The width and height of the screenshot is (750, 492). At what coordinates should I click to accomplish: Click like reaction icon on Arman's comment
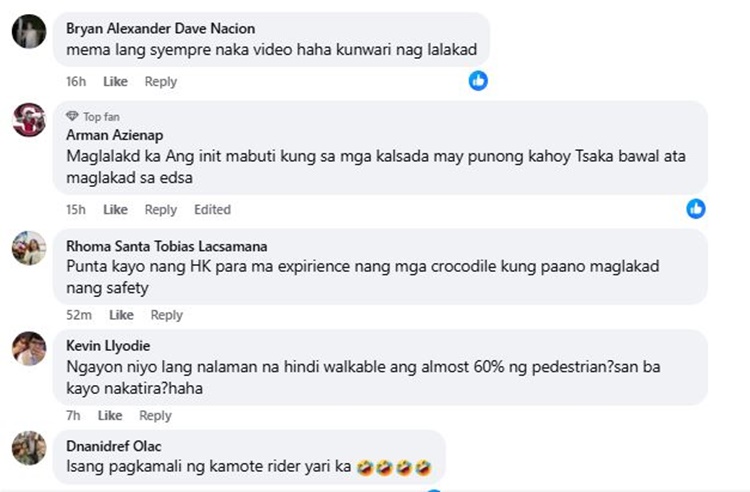(696, 208)
